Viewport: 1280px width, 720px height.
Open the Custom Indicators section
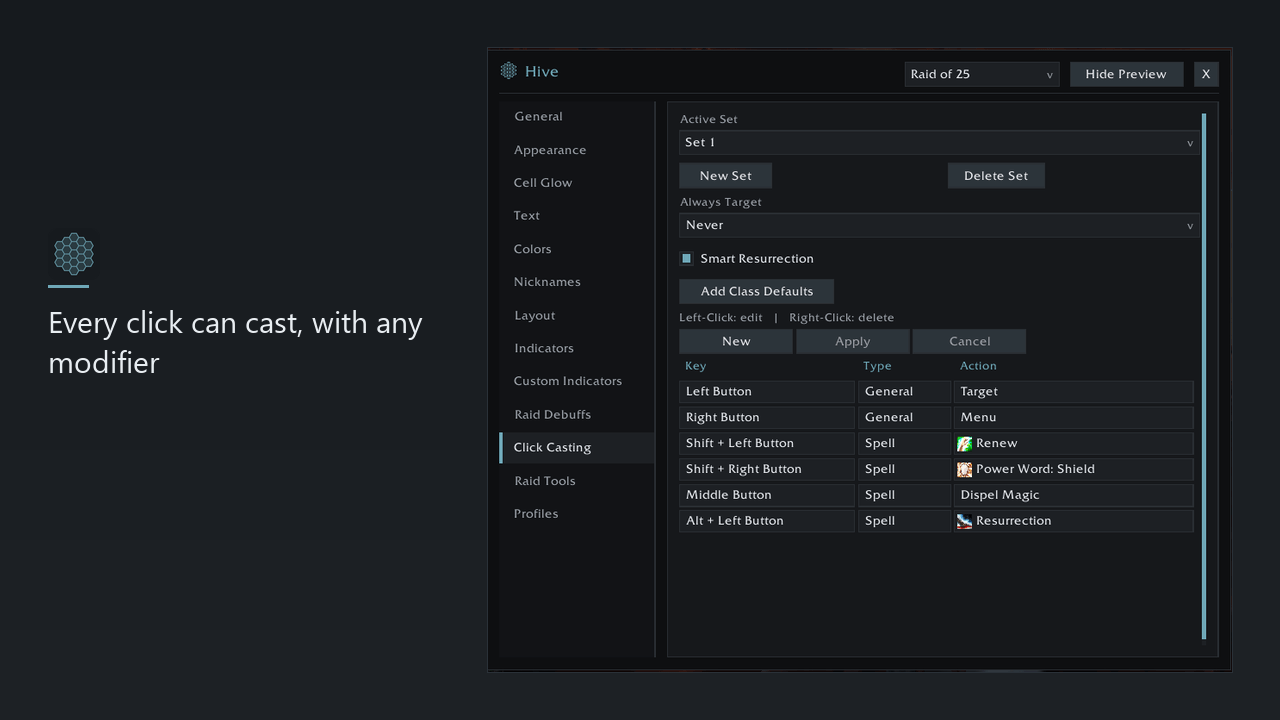coord(568,382)
